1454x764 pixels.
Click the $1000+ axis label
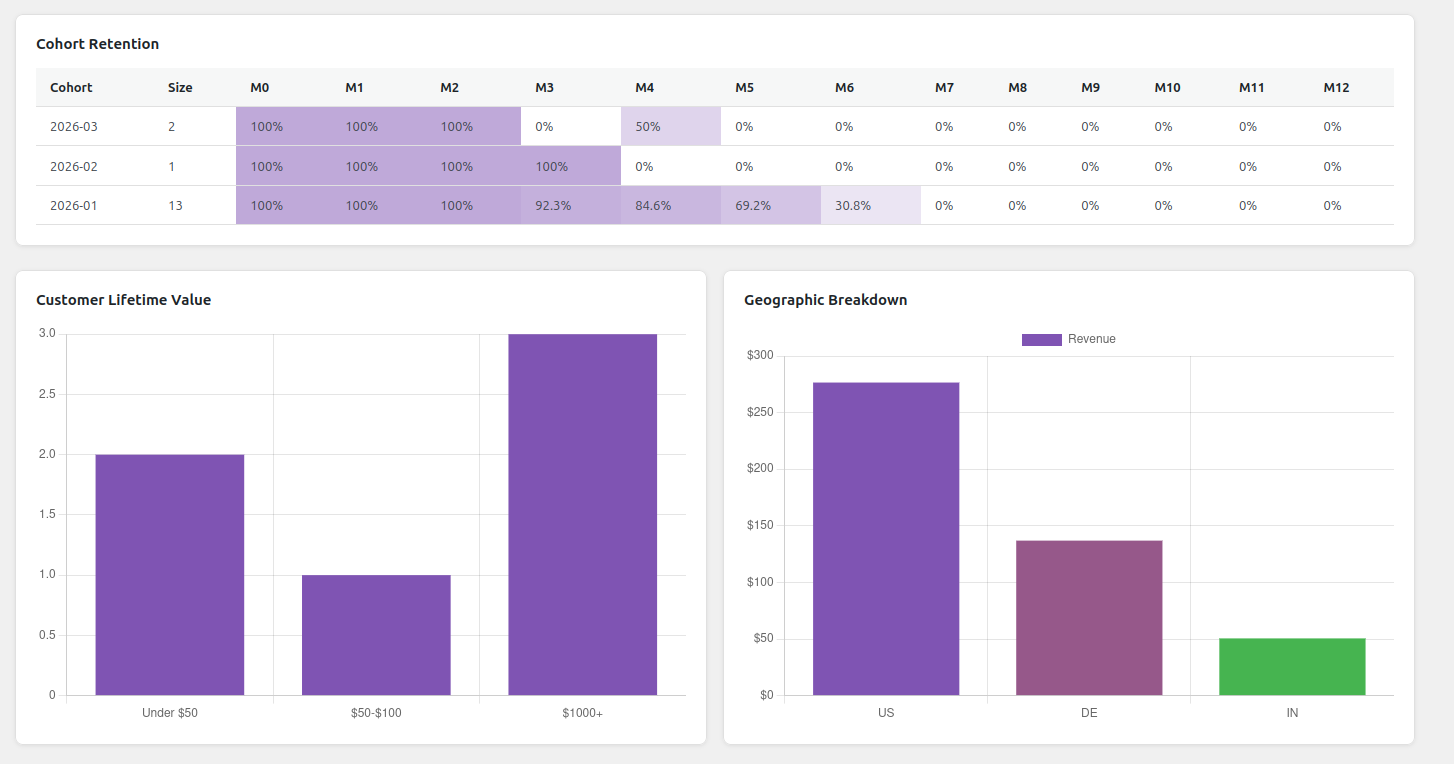coord(583,713)
